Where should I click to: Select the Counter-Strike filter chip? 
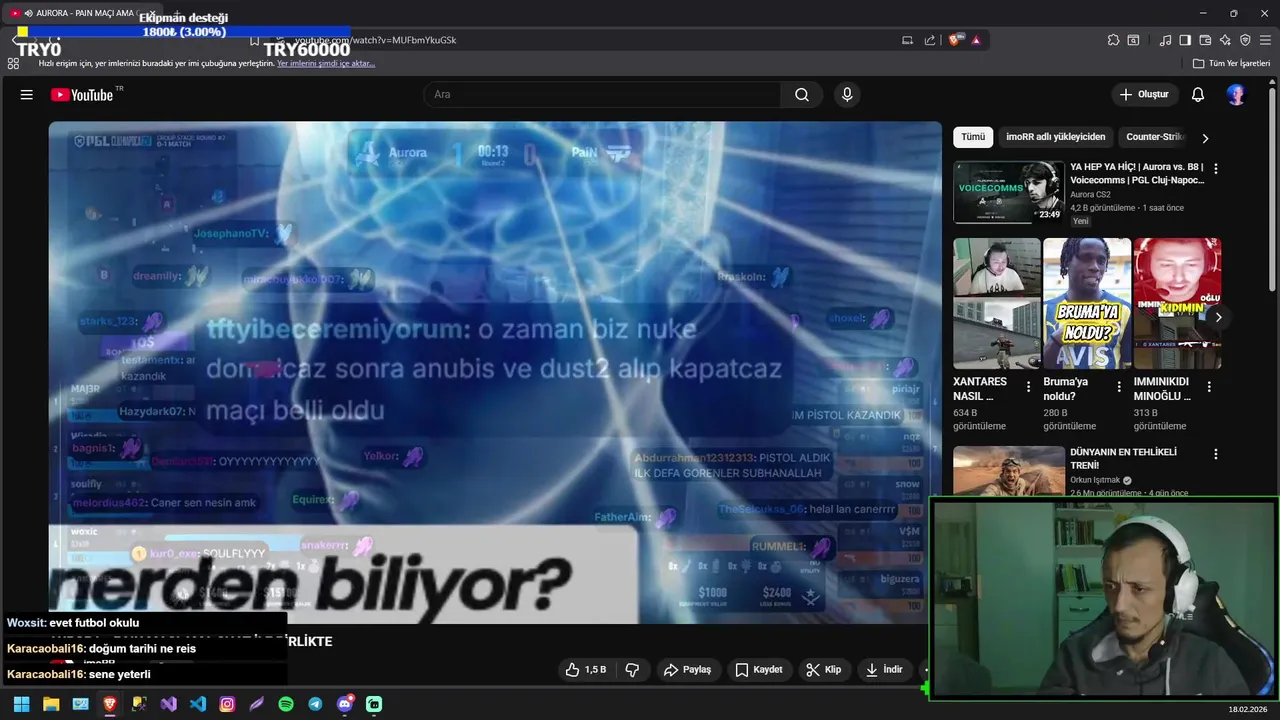(x=1155, y=137)
